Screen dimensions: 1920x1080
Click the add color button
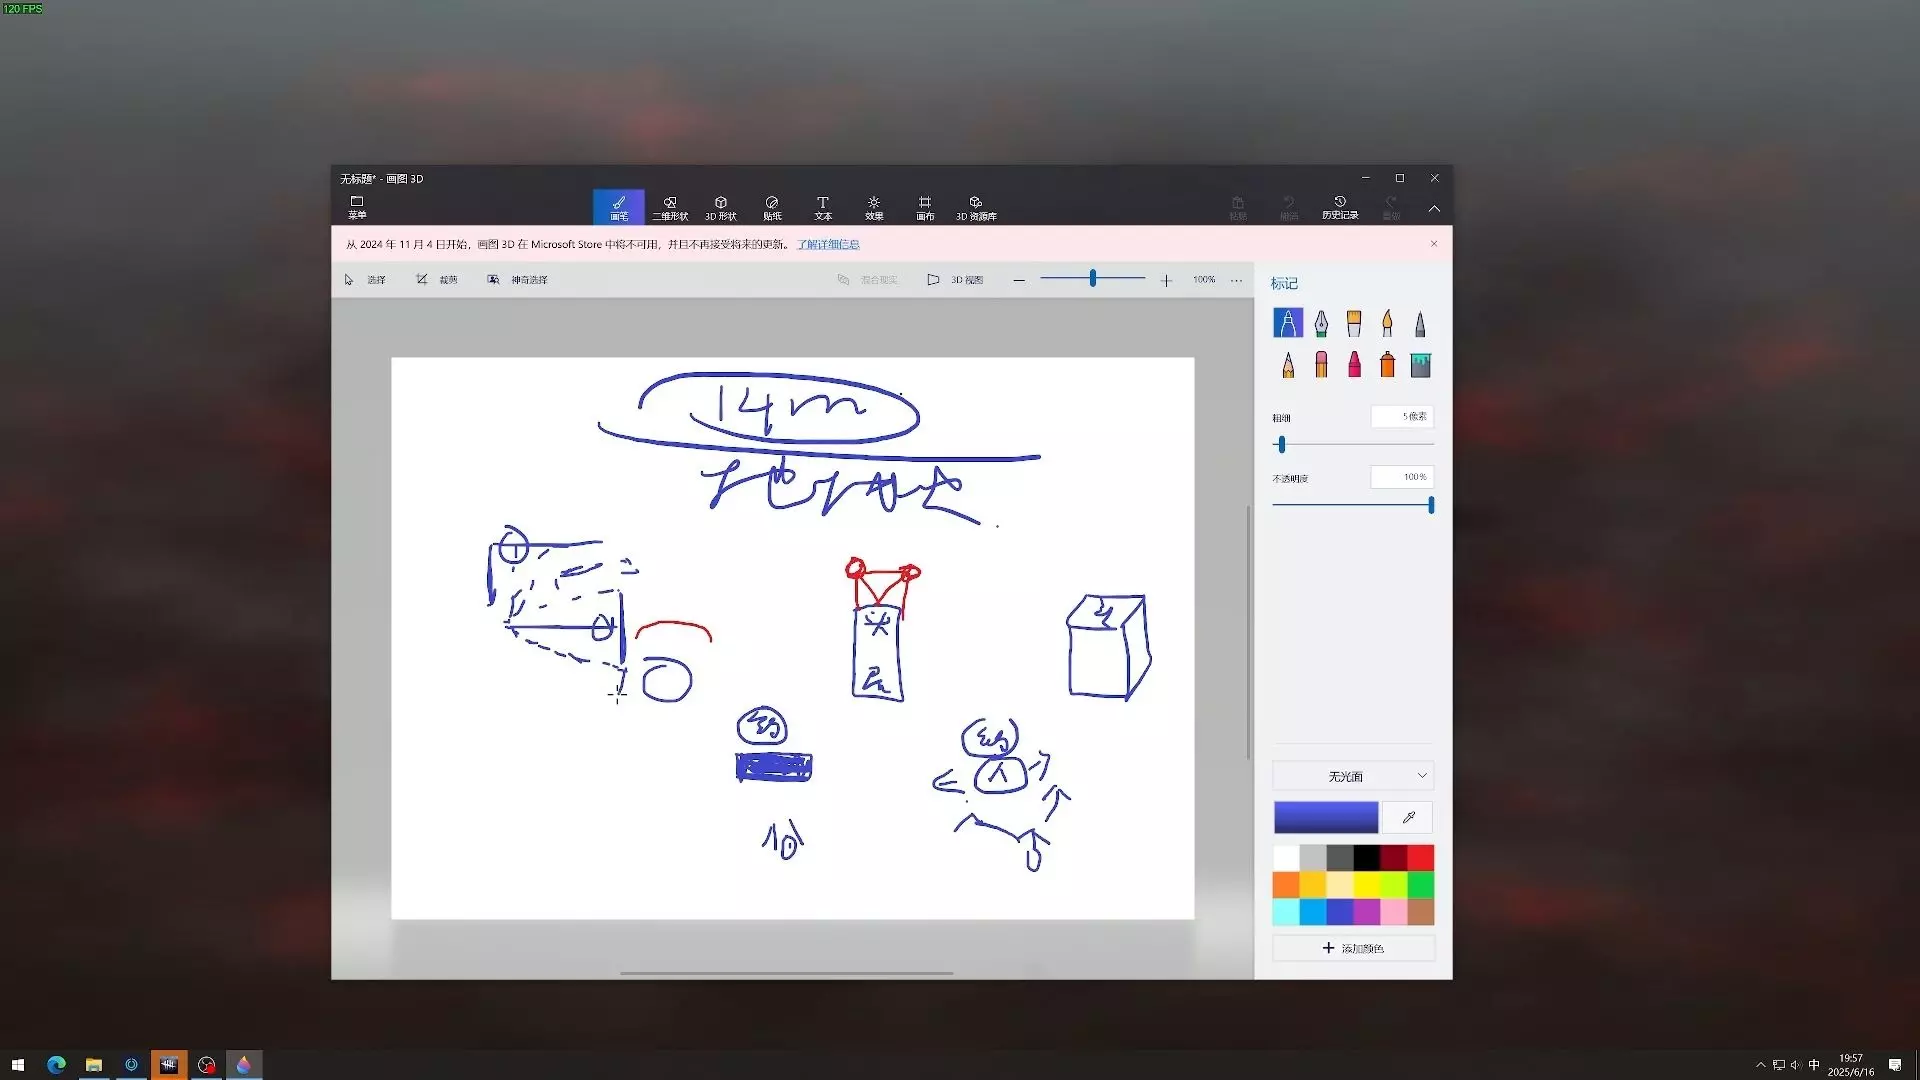pos(1352,948)
